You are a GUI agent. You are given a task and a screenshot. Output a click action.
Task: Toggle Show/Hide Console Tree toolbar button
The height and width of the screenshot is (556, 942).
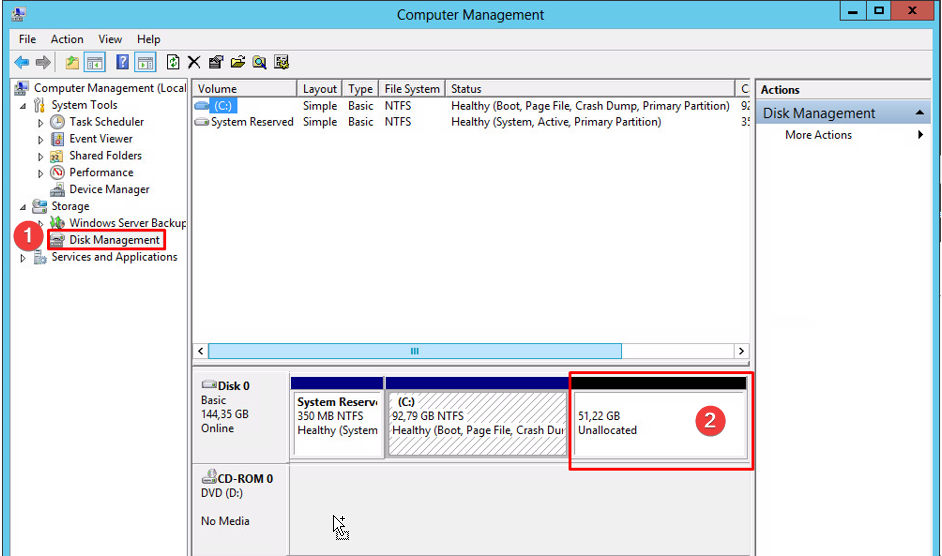(x=95, y=62)
